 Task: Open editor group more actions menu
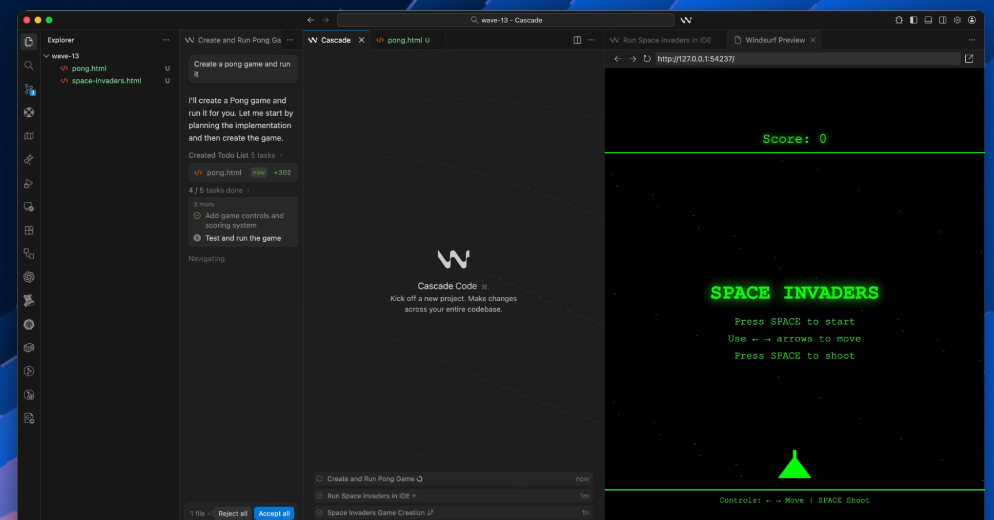pyautogui.click(x=591, y=40)
